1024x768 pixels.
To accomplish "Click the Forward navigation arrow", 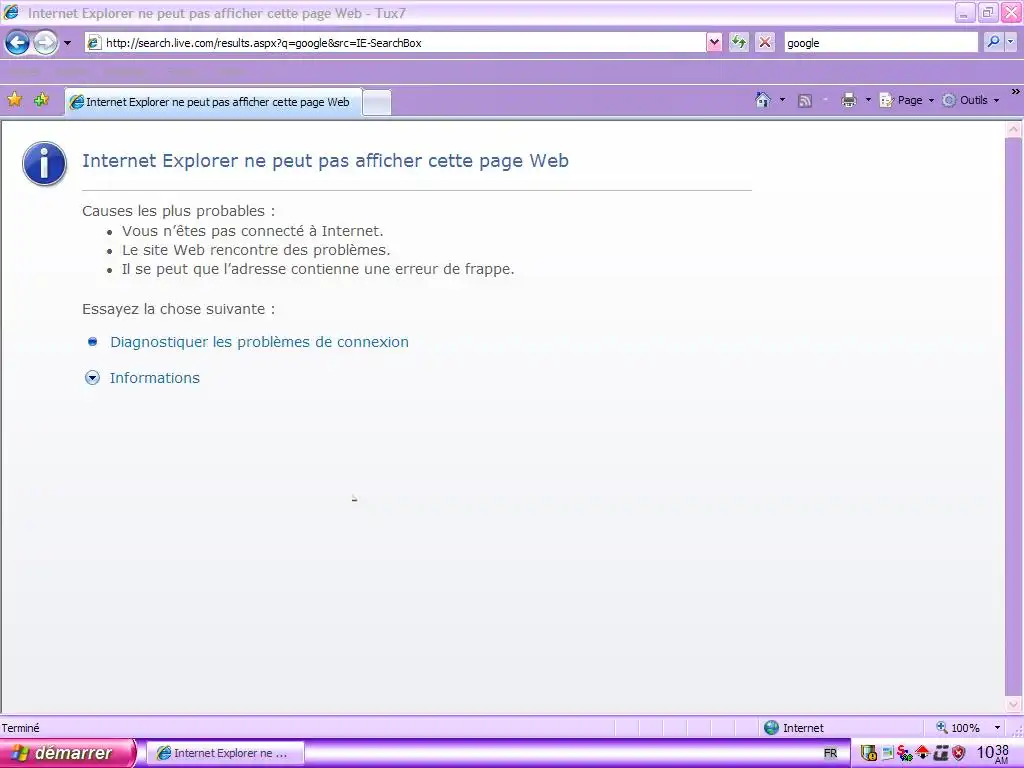I will [45, 43].
